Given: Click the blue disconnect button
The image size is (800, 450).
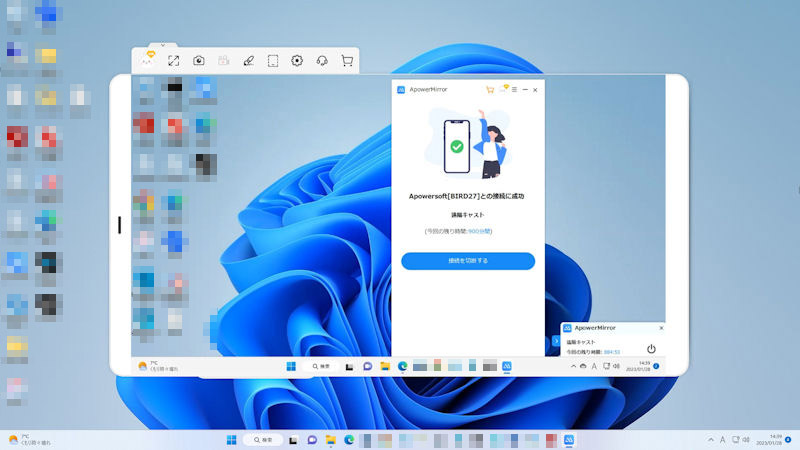Looking at the screenshot, I should click(468, 261).
